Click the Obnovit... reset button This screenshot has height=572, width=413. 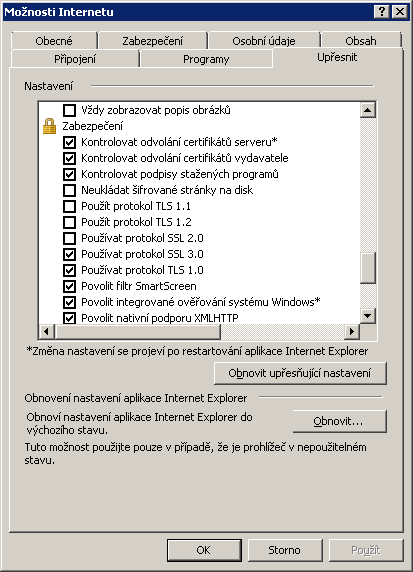coord(339,421)
